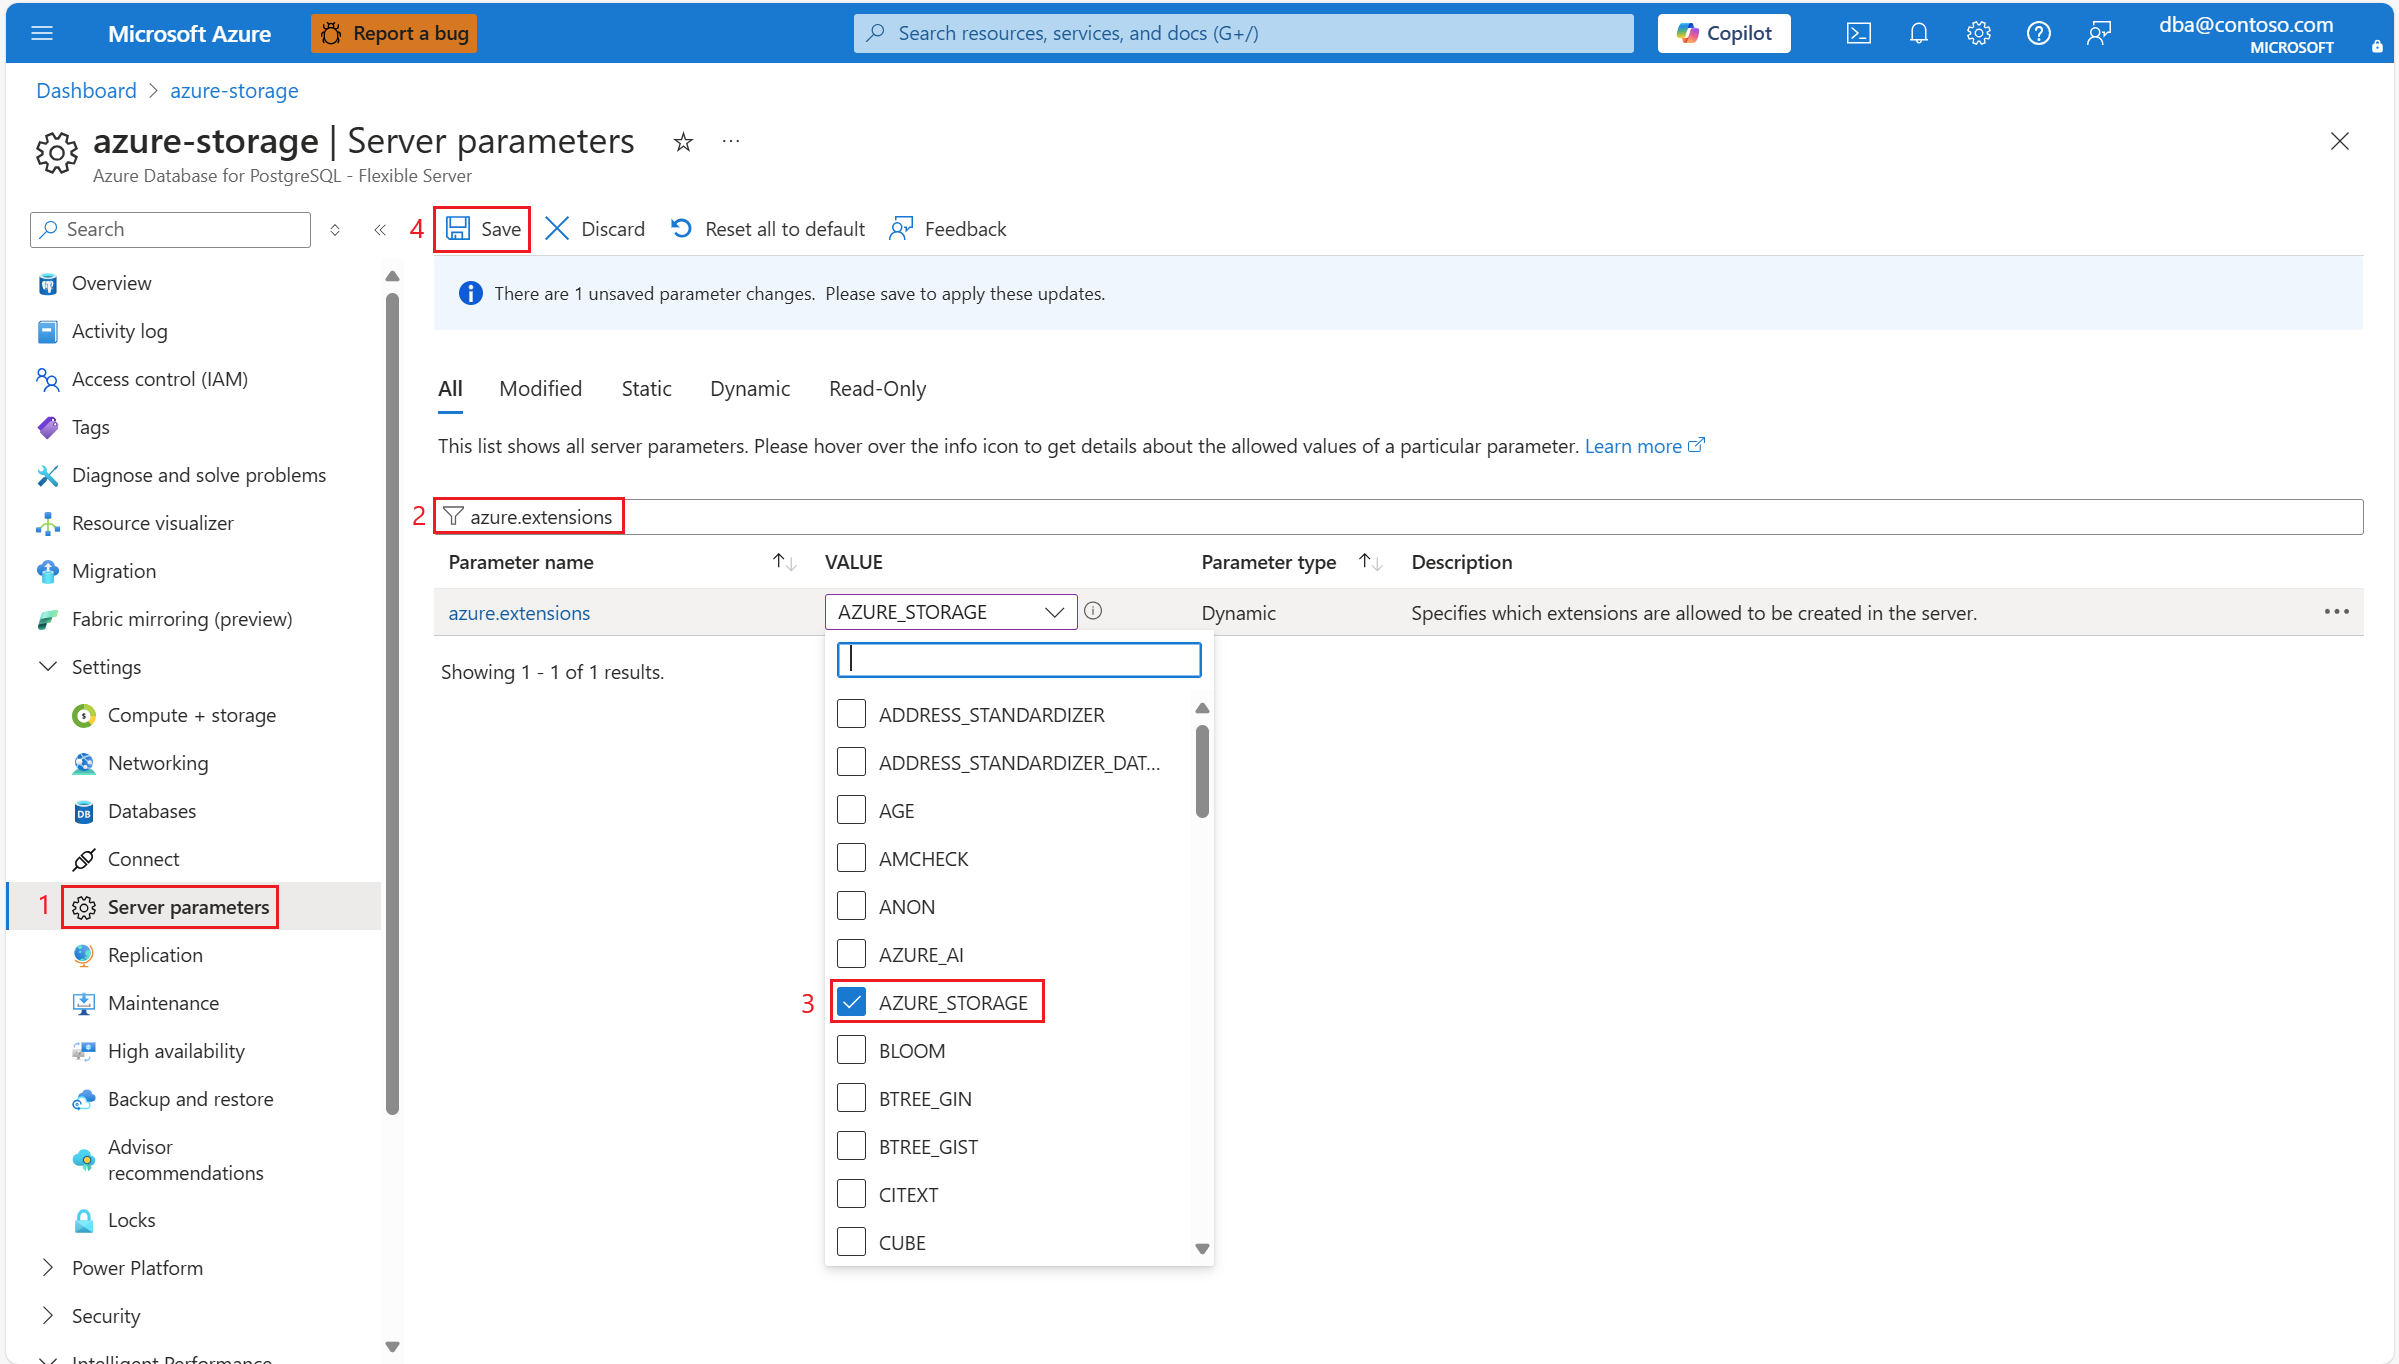Viewport: 2399px width, 1364px height.
Task: Open the Cloud Shell icon
Action: [1858, 33]
